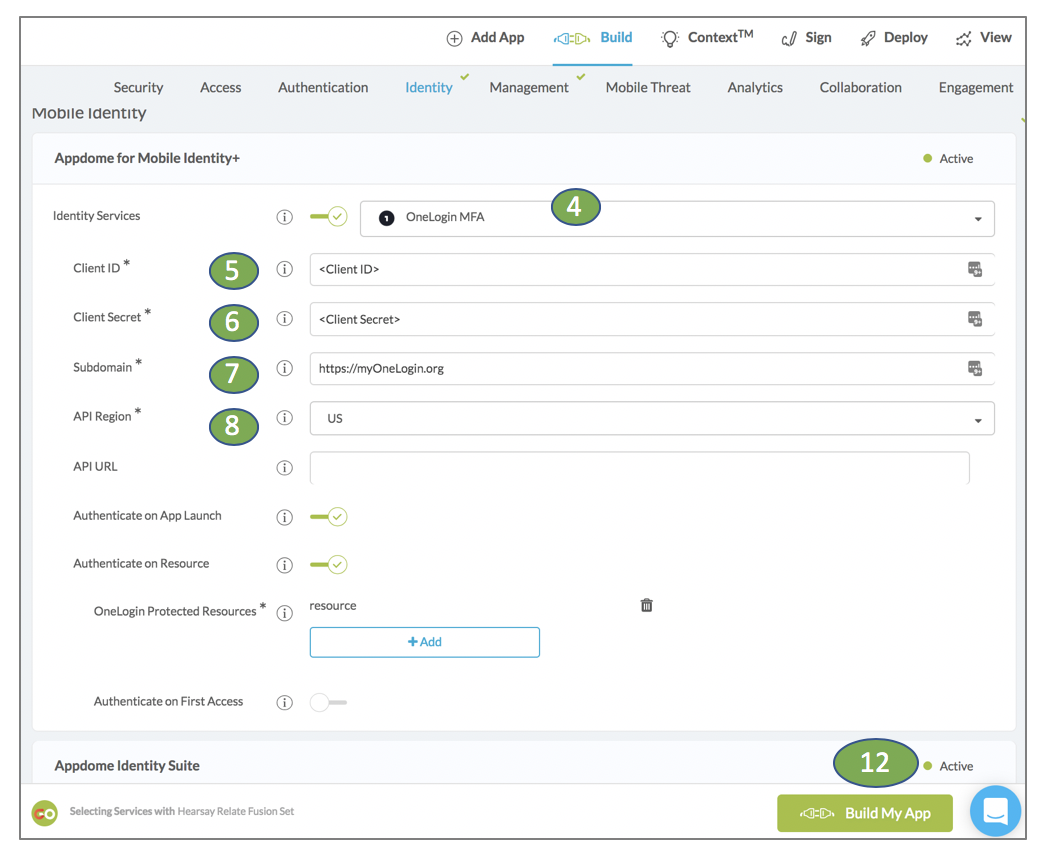The image size is (1042, 854).
Task: Select the Identity tab
Action: (x=429, y=88)
